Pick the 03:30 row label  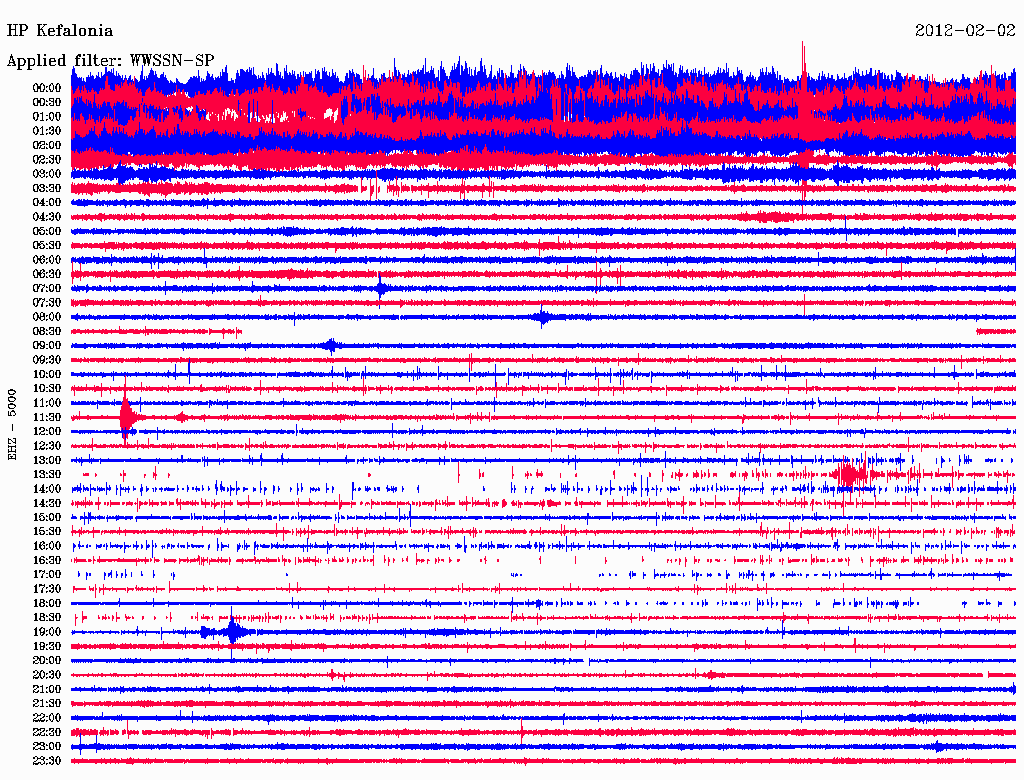click(x=46, y=188)
